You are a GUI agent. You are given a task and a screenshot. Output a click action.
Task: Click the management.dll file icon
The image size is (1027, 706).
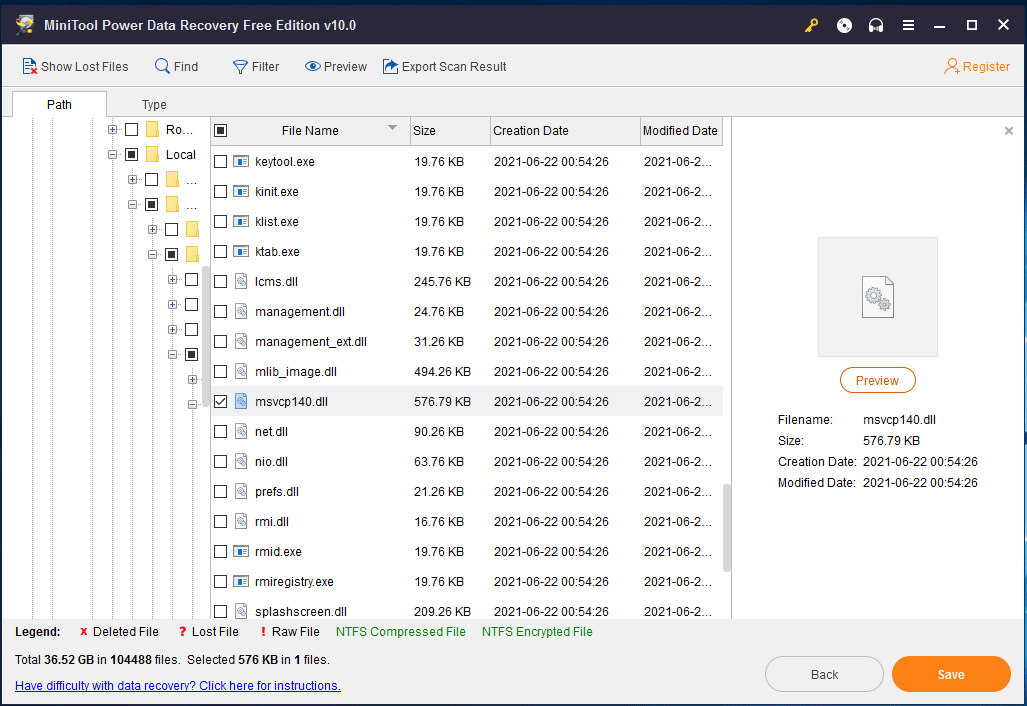point(241,312)
